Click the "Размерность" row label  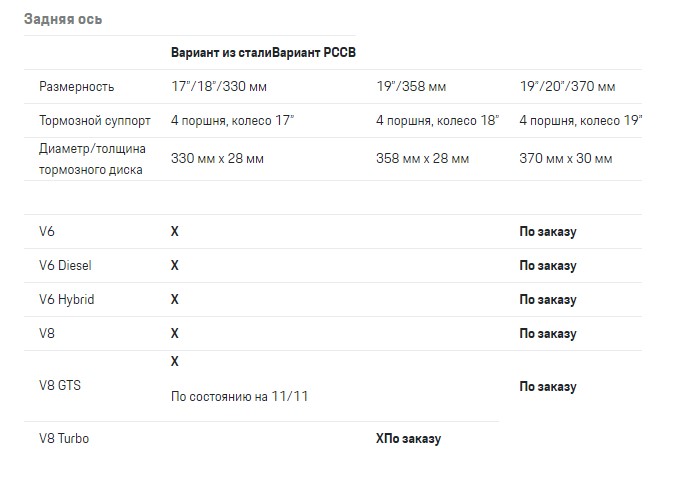[x=77, y=87]
